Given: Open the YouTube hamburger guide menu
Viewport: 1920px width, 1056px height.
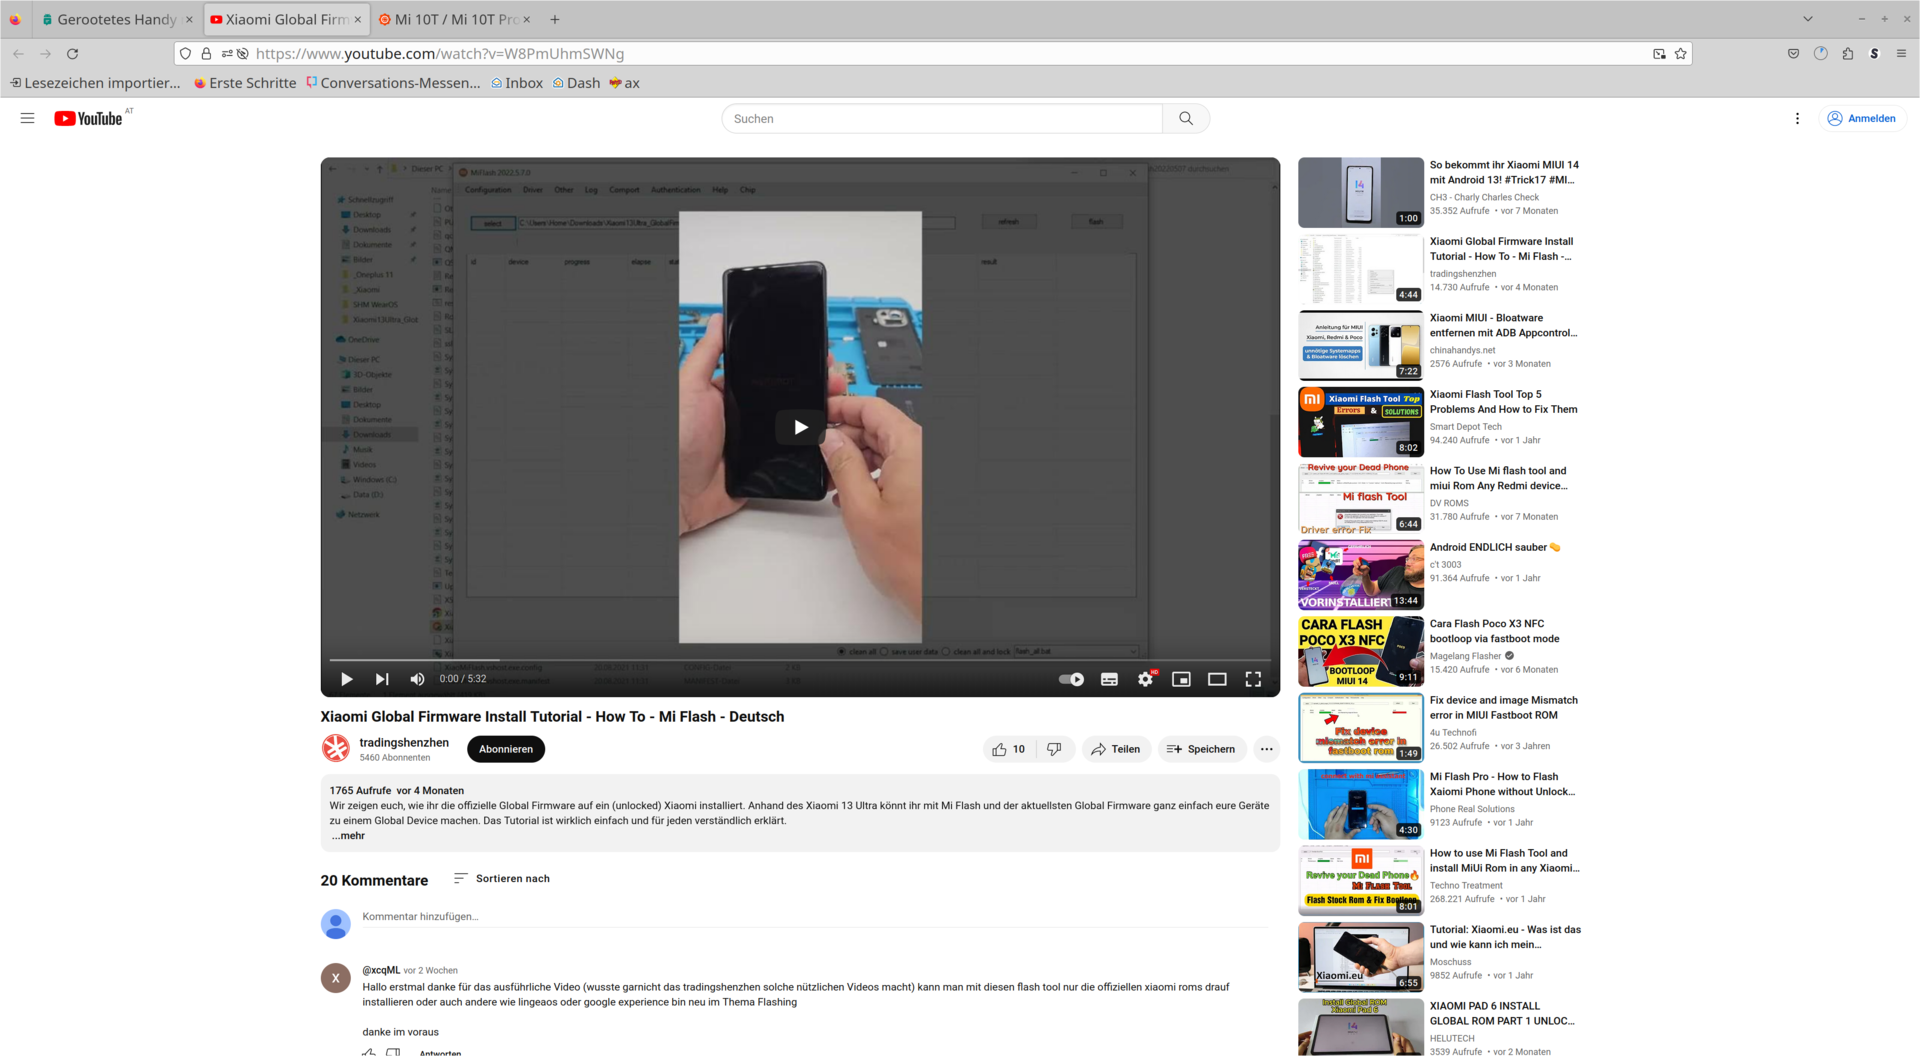Looking at the screenshot, I should 27,118.
